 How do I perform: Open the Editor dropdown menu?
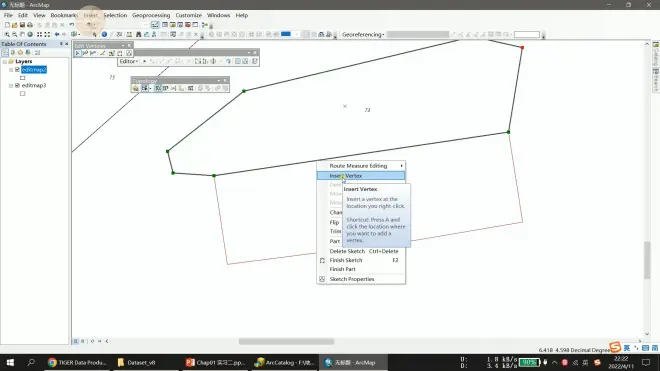(129, 61)
